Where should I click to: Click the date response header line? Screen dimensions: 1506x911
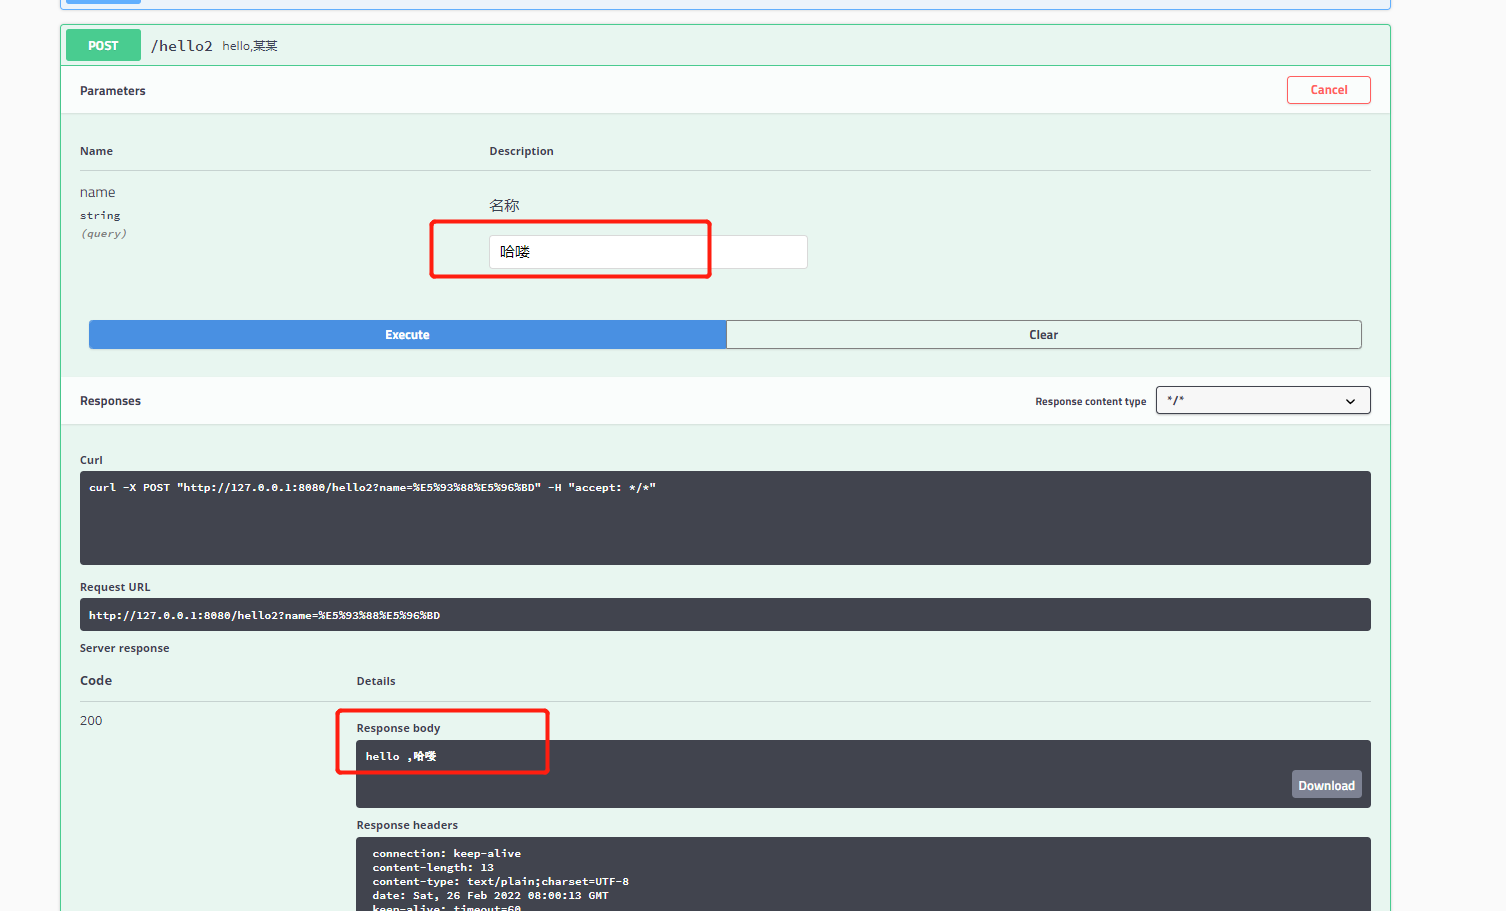click(x=490, y=895)
